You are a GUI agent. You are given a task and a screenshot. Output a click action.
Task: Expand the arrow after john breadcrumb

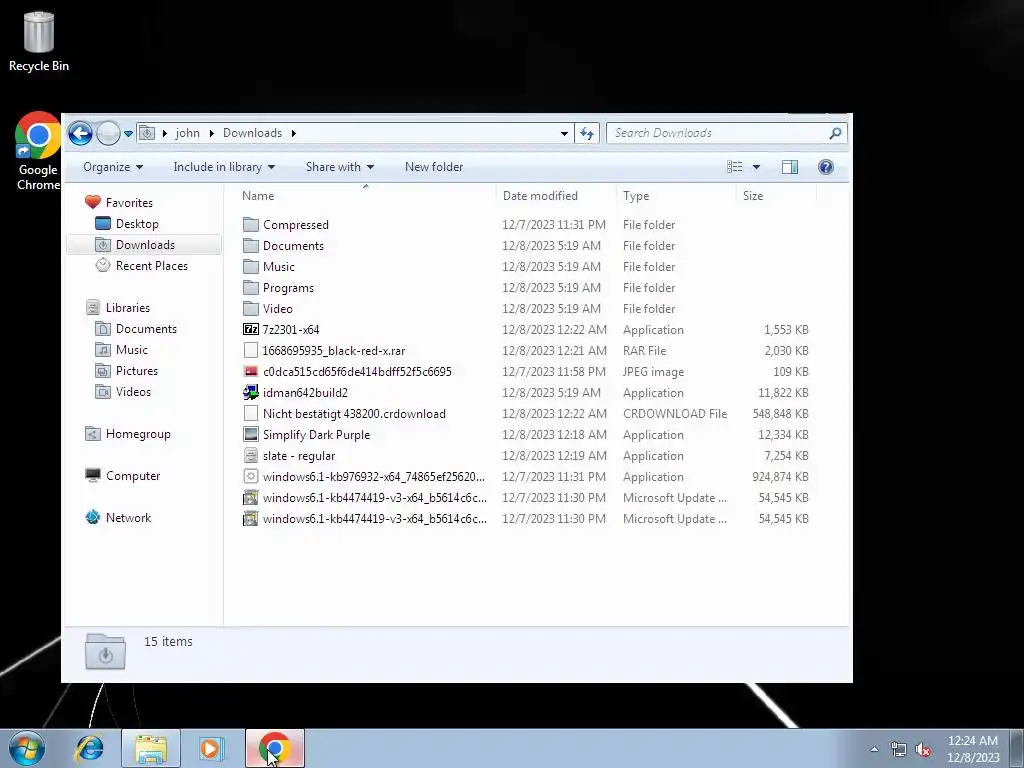(x=212, y=133)
